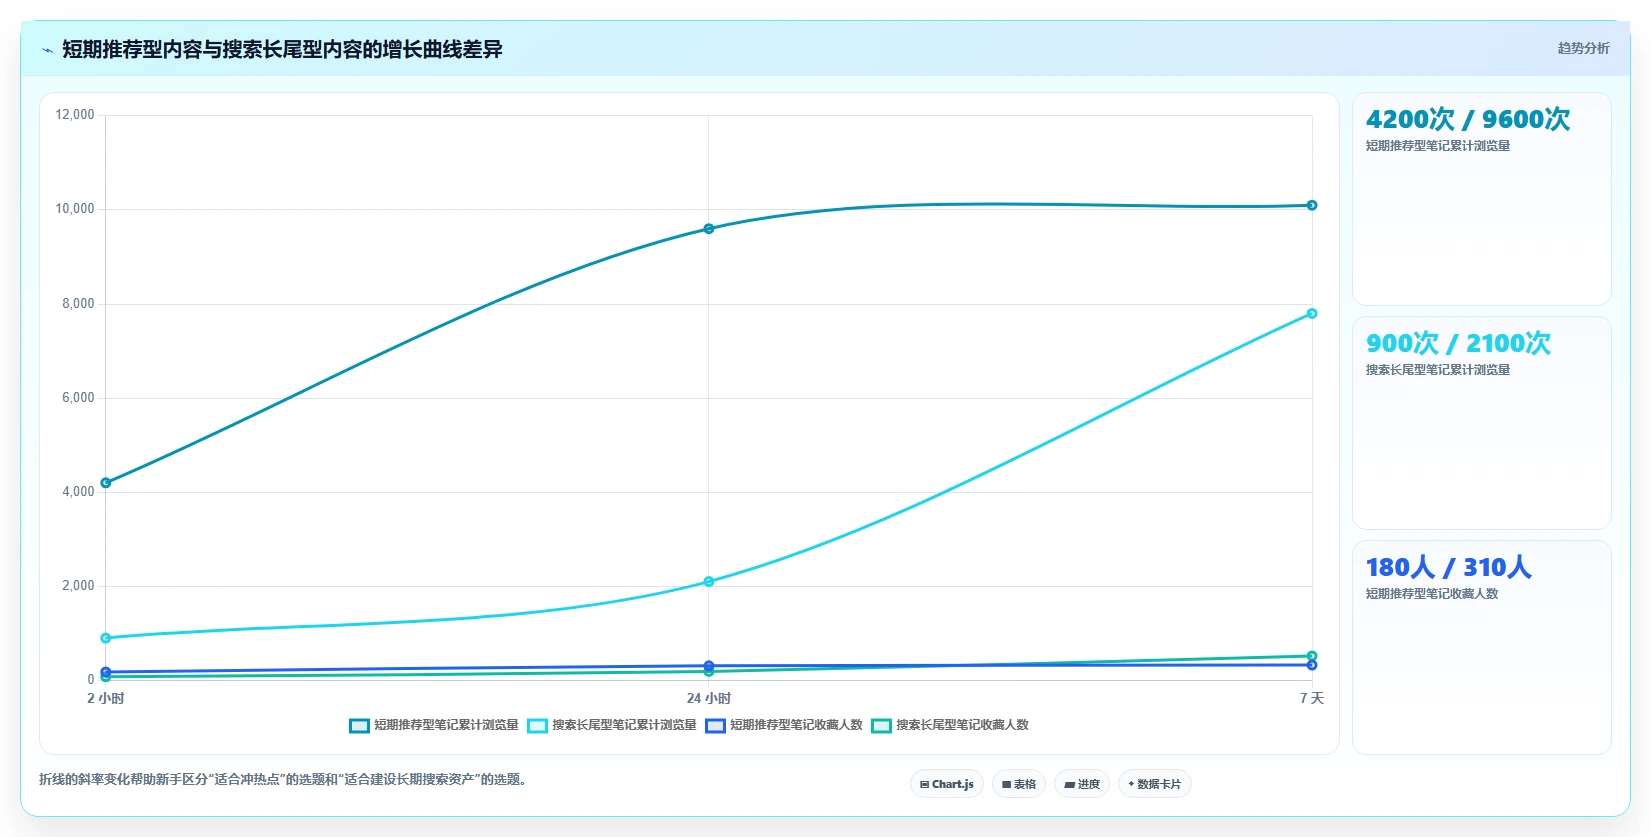Select the 进度 chip
This screenshot has width=1651, height=837.
[x=1082, y=784]
